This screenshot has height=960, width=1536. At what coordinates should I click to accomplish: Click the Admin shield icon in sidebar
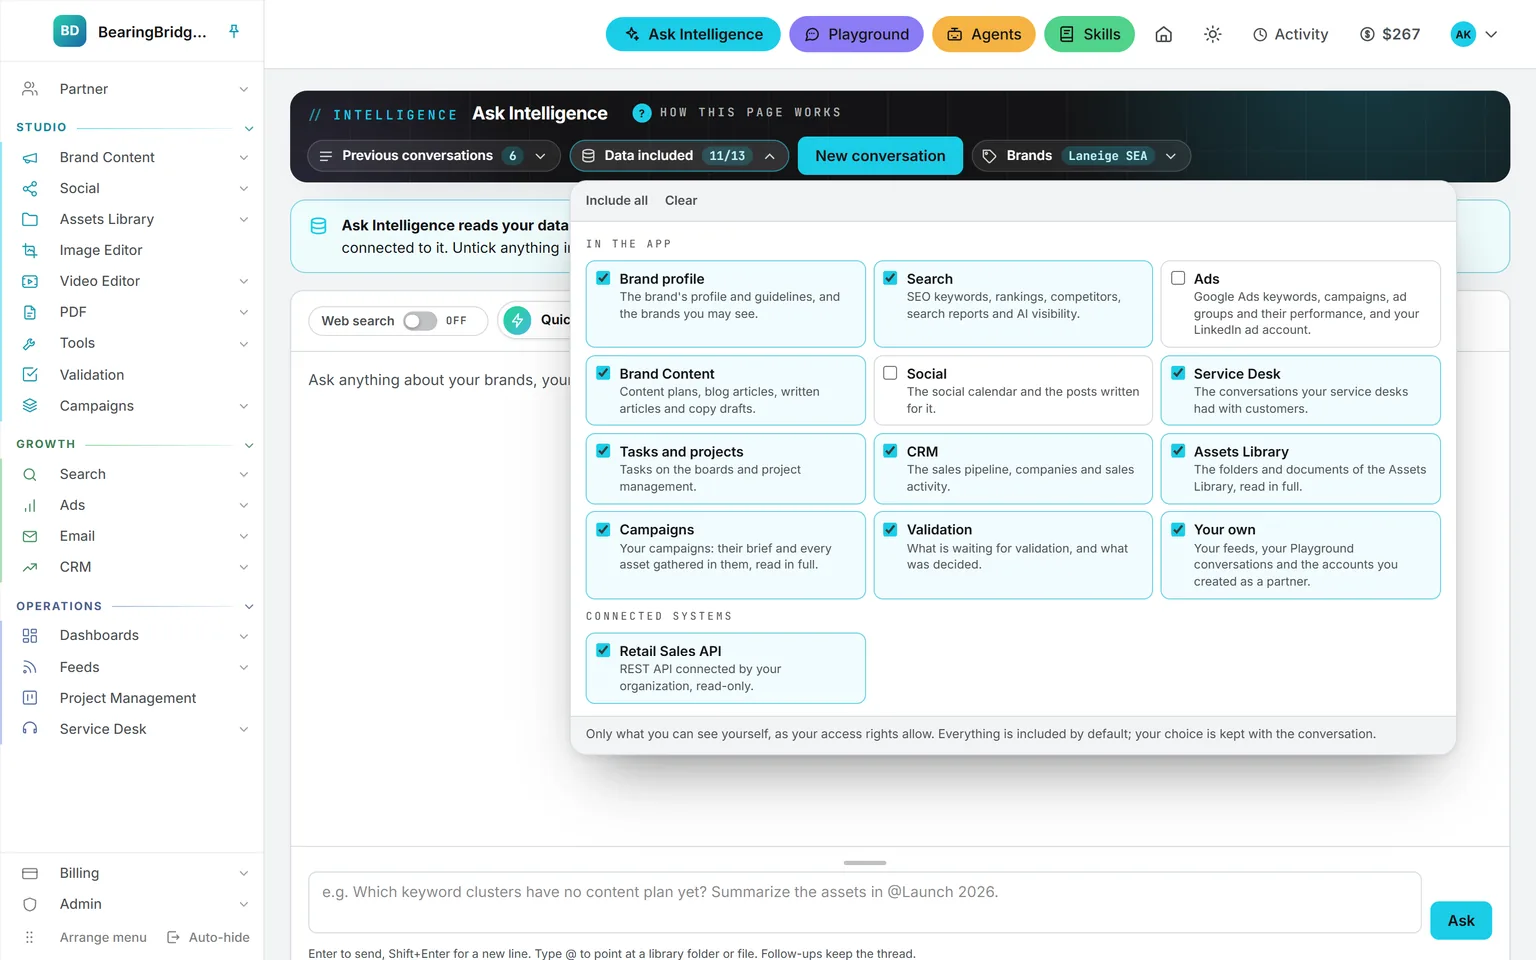[30, 904]
